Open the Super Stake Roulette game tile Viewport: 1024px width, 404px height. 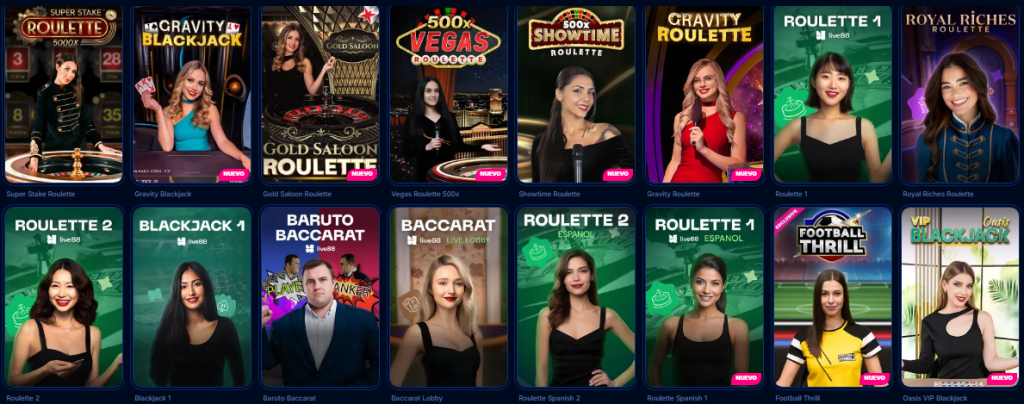pos(63,95)
